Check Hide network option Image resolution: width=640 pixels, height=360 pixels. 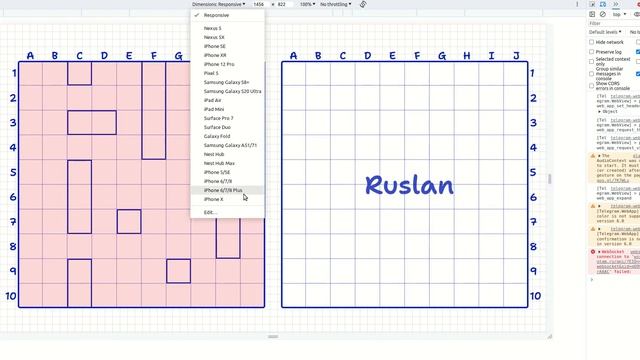coord(591,42)
